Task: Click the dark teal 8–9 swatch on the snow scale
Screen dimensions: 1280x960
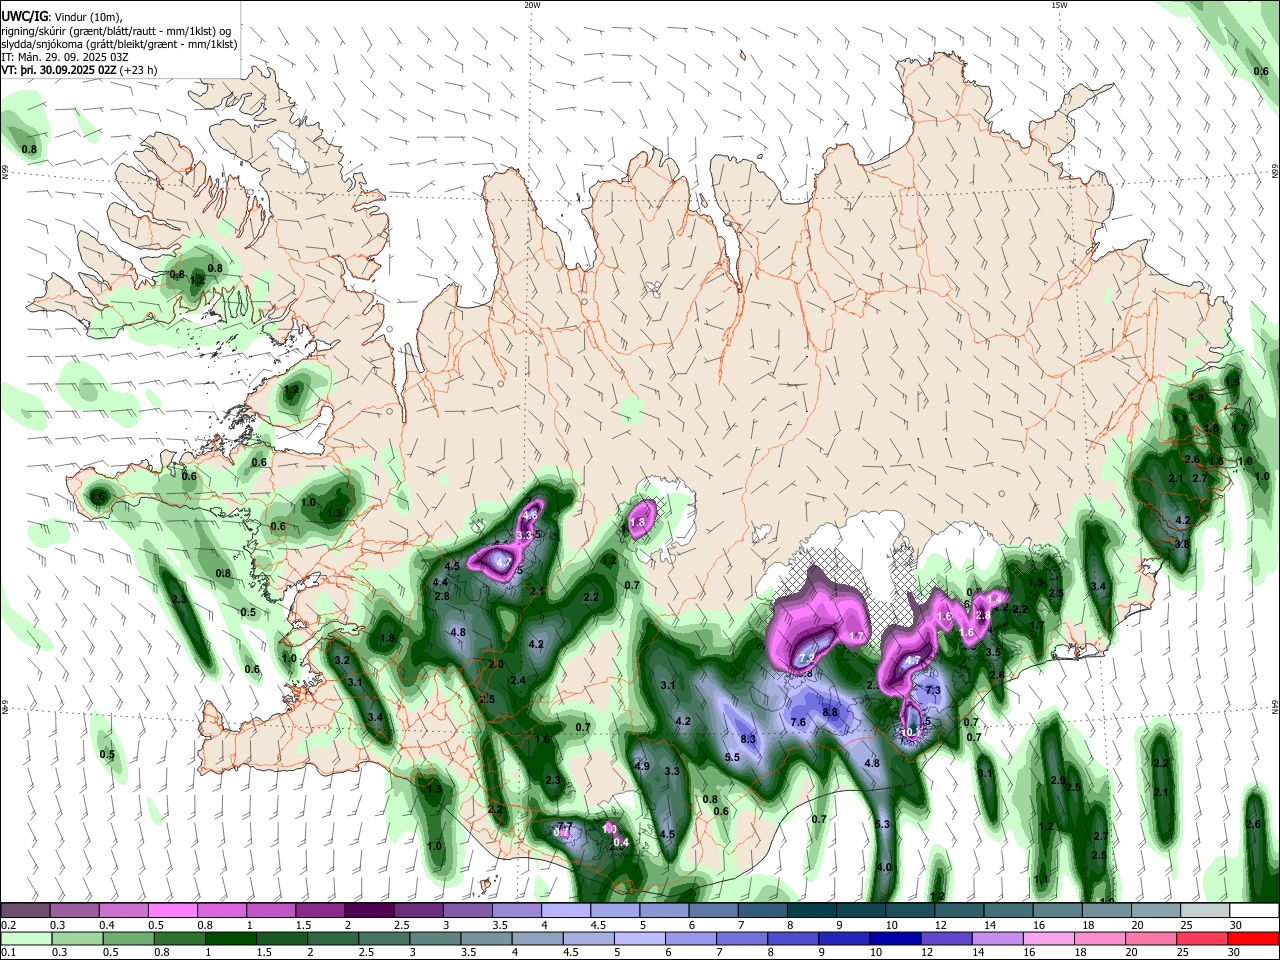Action: point(812,911)
